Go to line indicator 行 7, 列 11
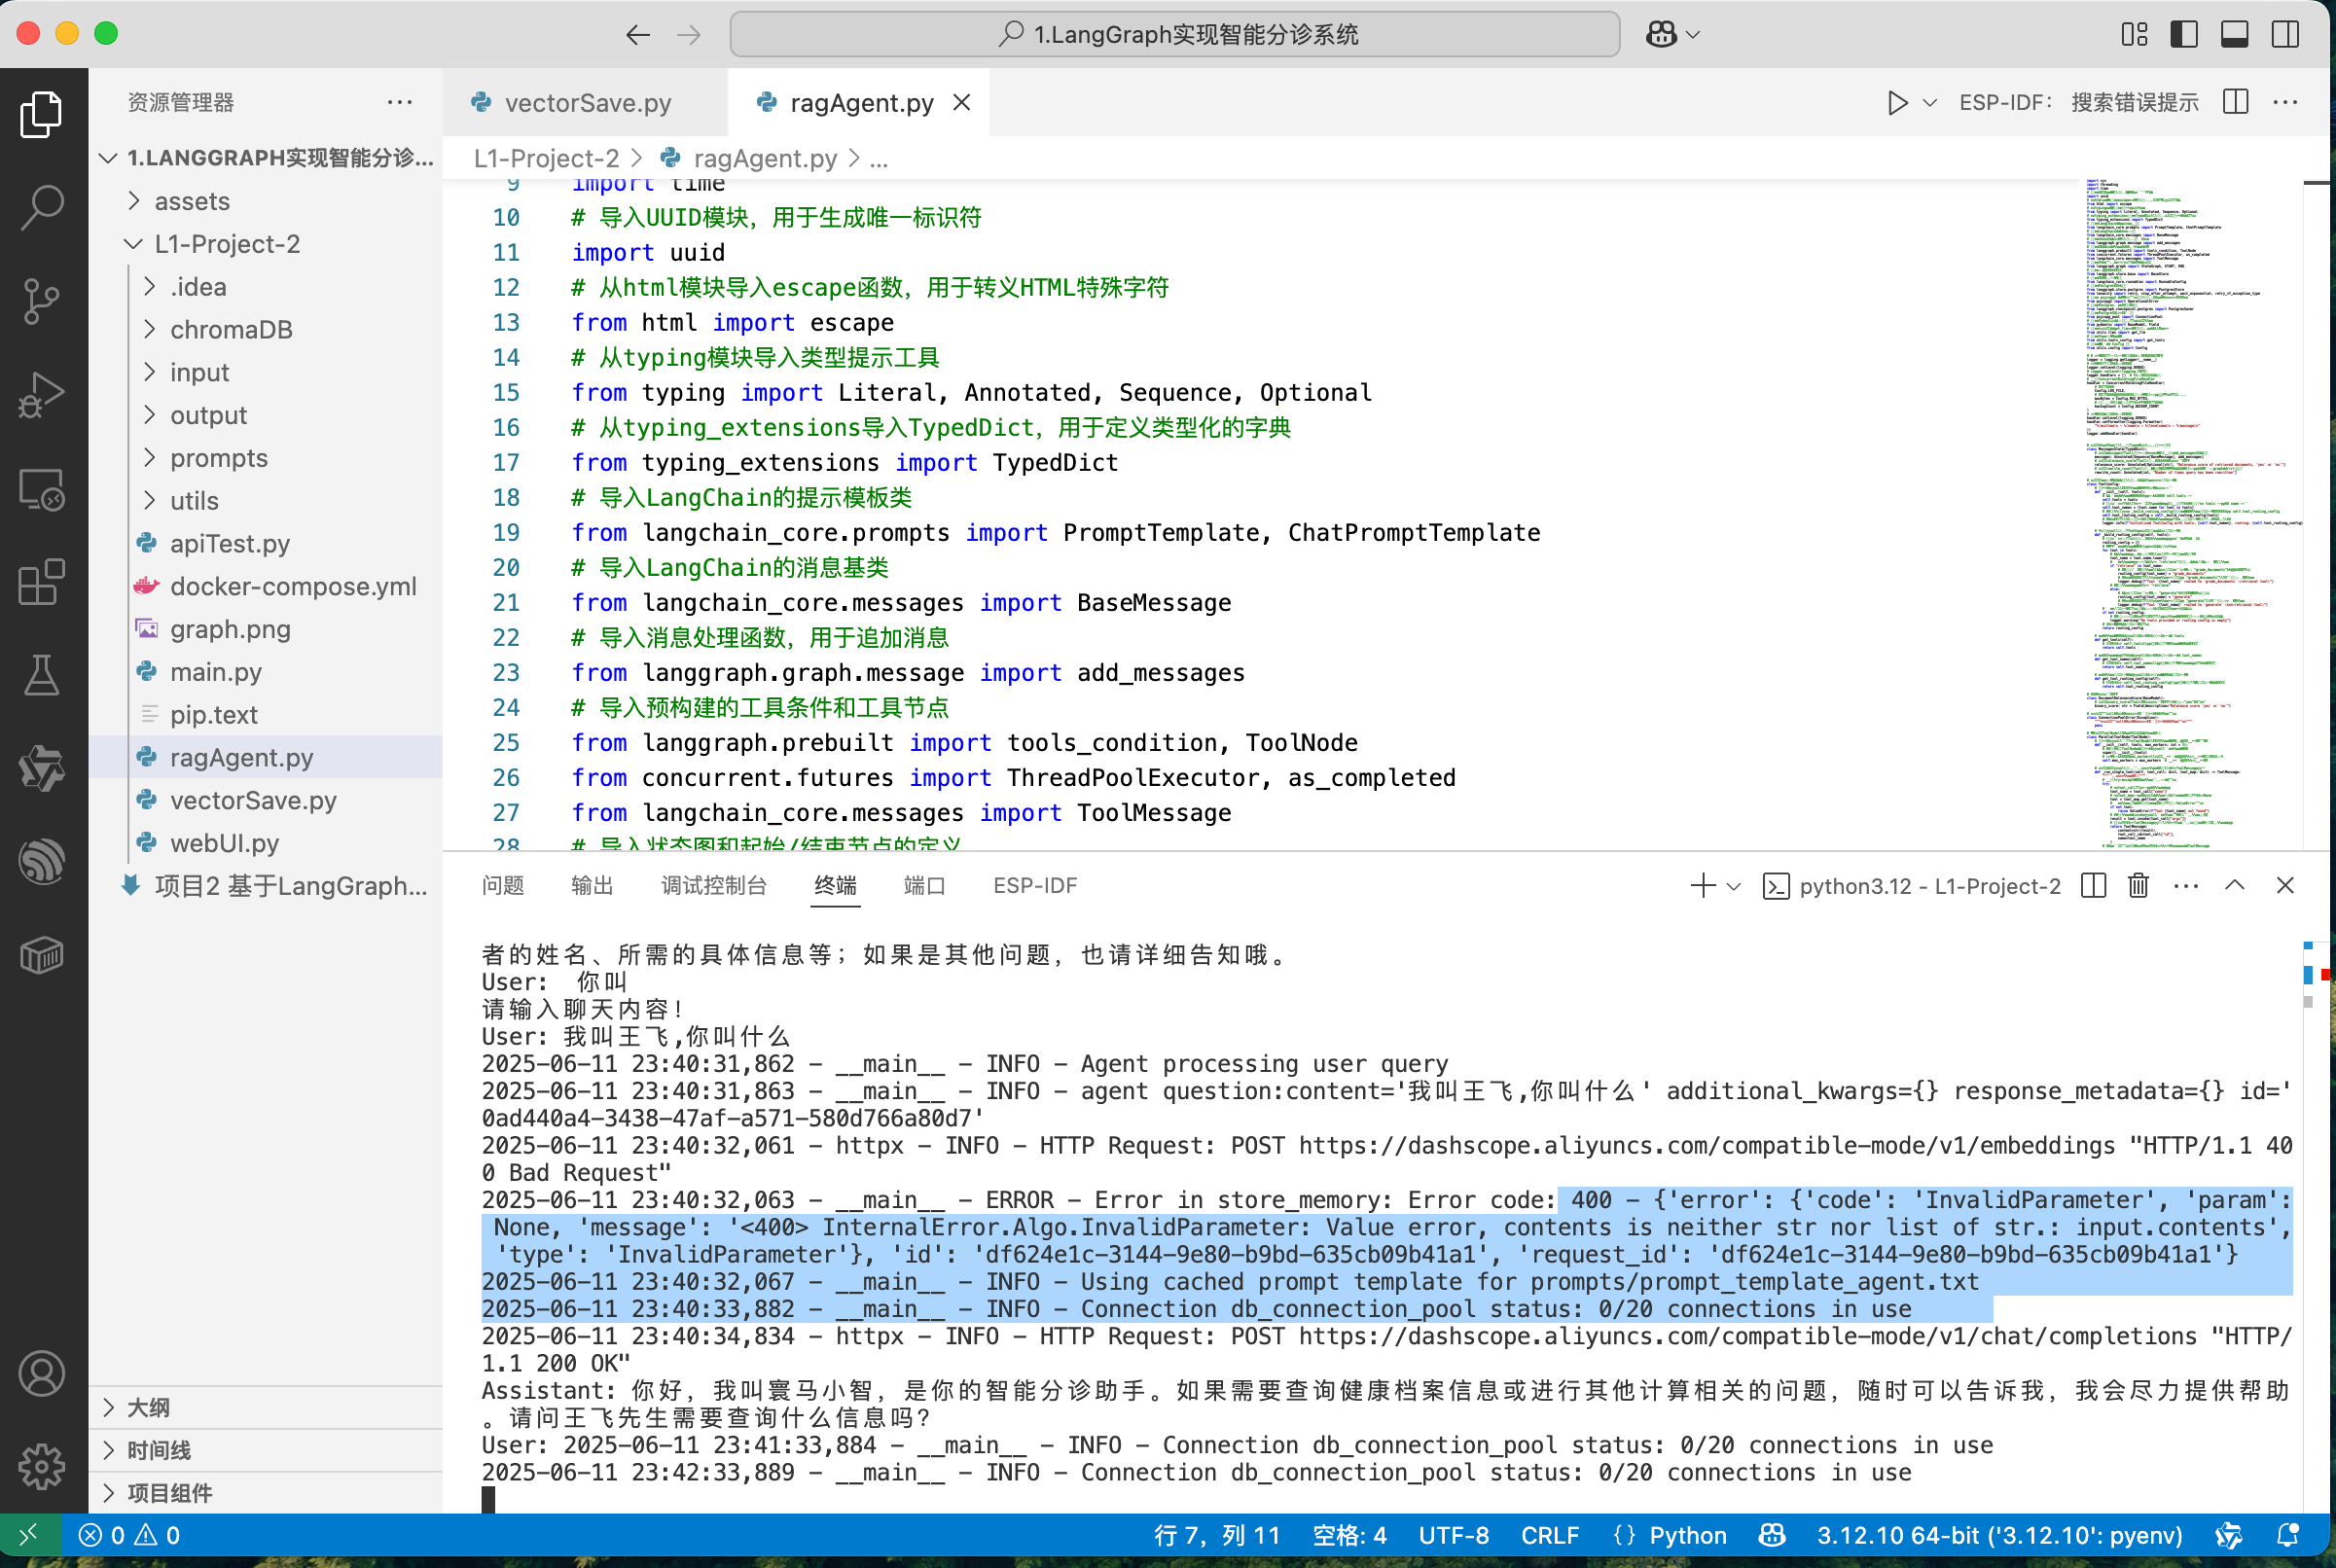 pyautogui.click(x=1217, y=1535)
